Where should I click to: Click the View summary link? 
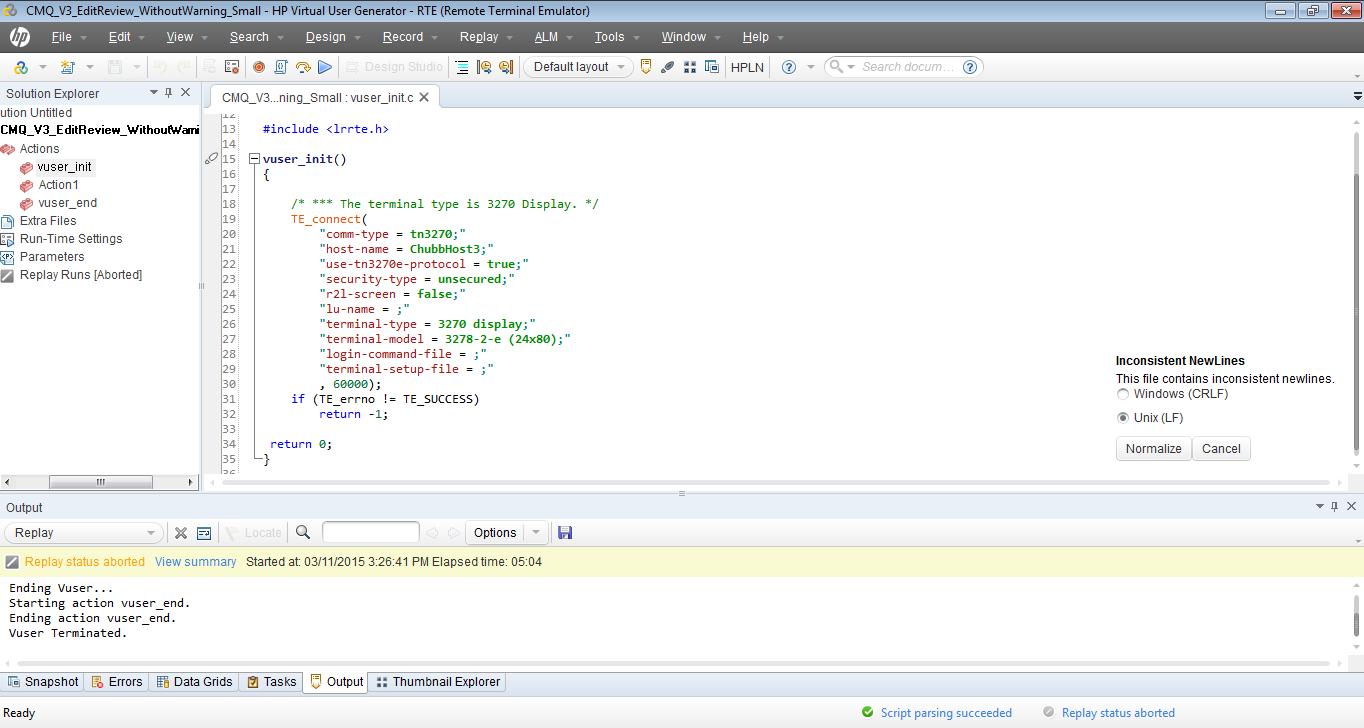coord(196,562)
